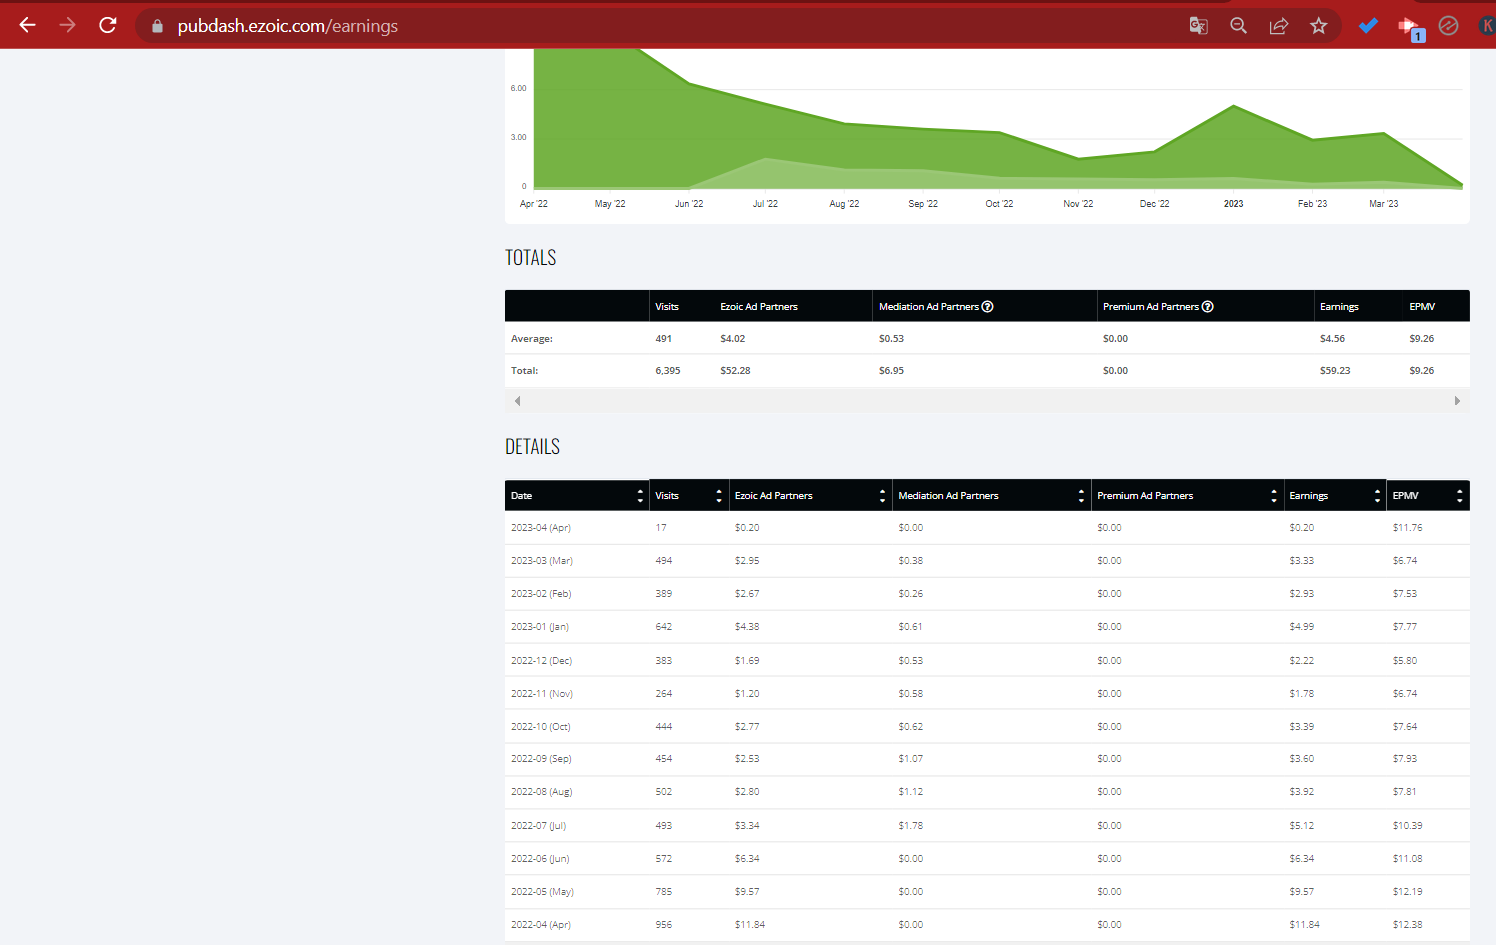The height and width of the screenshot is (945, 1496).
Task: Click the 2022-11 (Nov) date cell
Action: click(541, 693)
